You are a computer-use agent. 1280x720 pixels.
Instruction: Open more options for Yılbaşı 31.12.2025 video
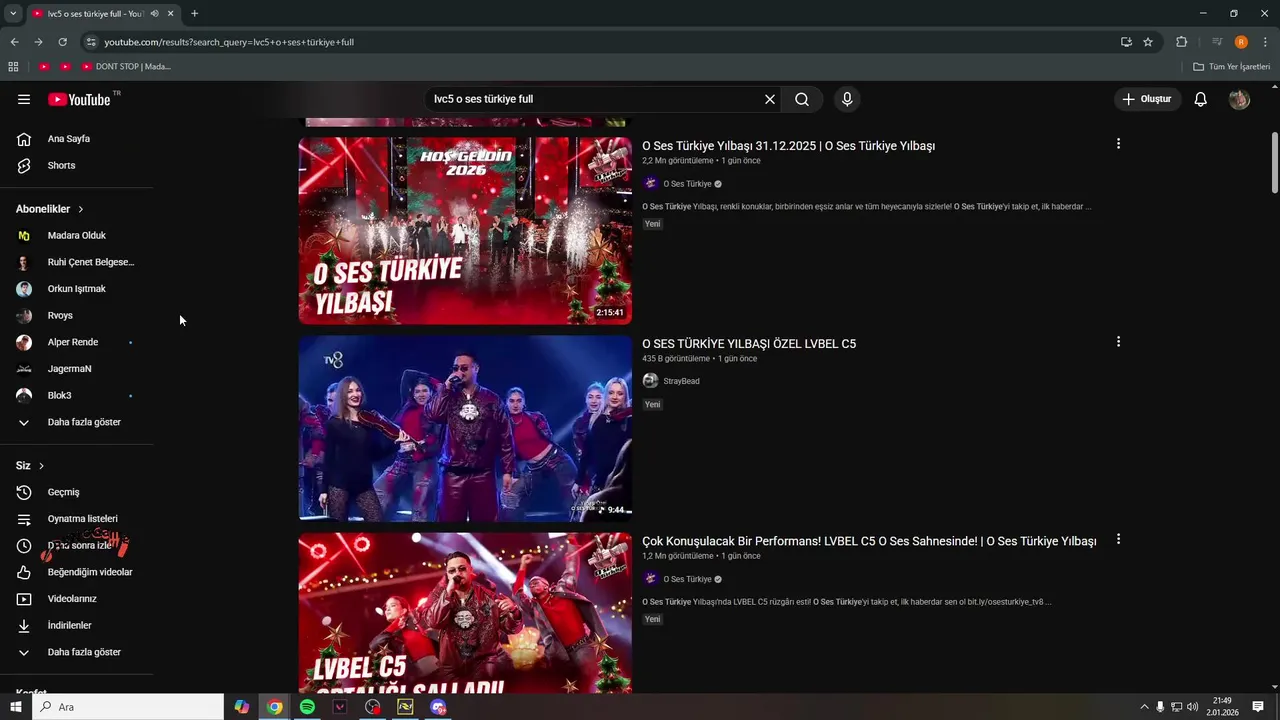coord(1118,144)
